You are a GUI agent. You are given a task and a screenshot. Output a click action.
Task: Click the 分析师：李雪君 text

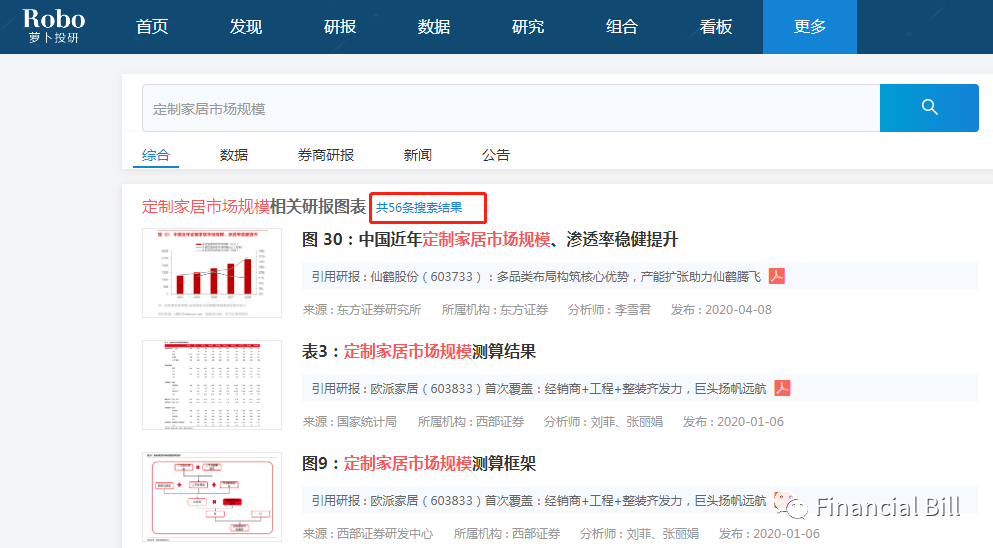[609, 310]
